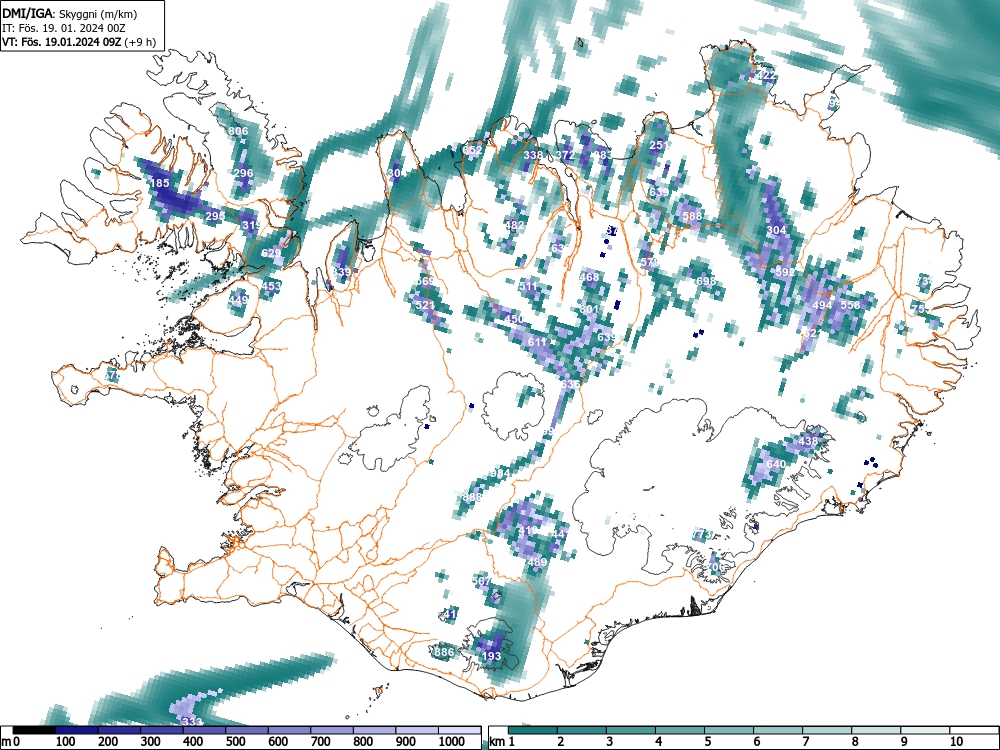
Task: Click the number 419 on the map
Action: pos(528,530)
